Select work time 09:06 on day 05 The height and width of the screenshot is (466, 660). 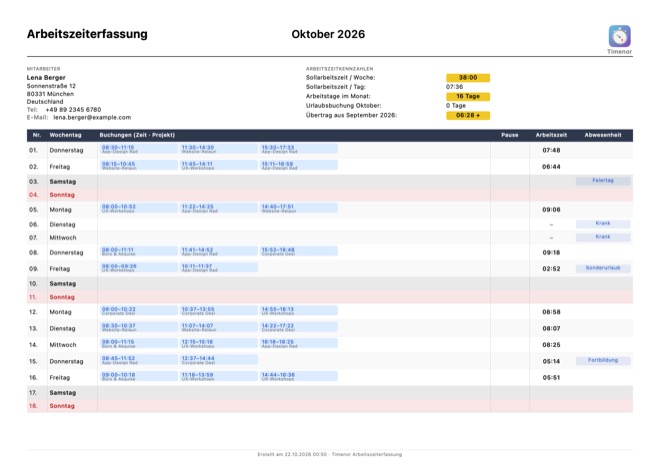pyautogui.click(x=551, y=210)
